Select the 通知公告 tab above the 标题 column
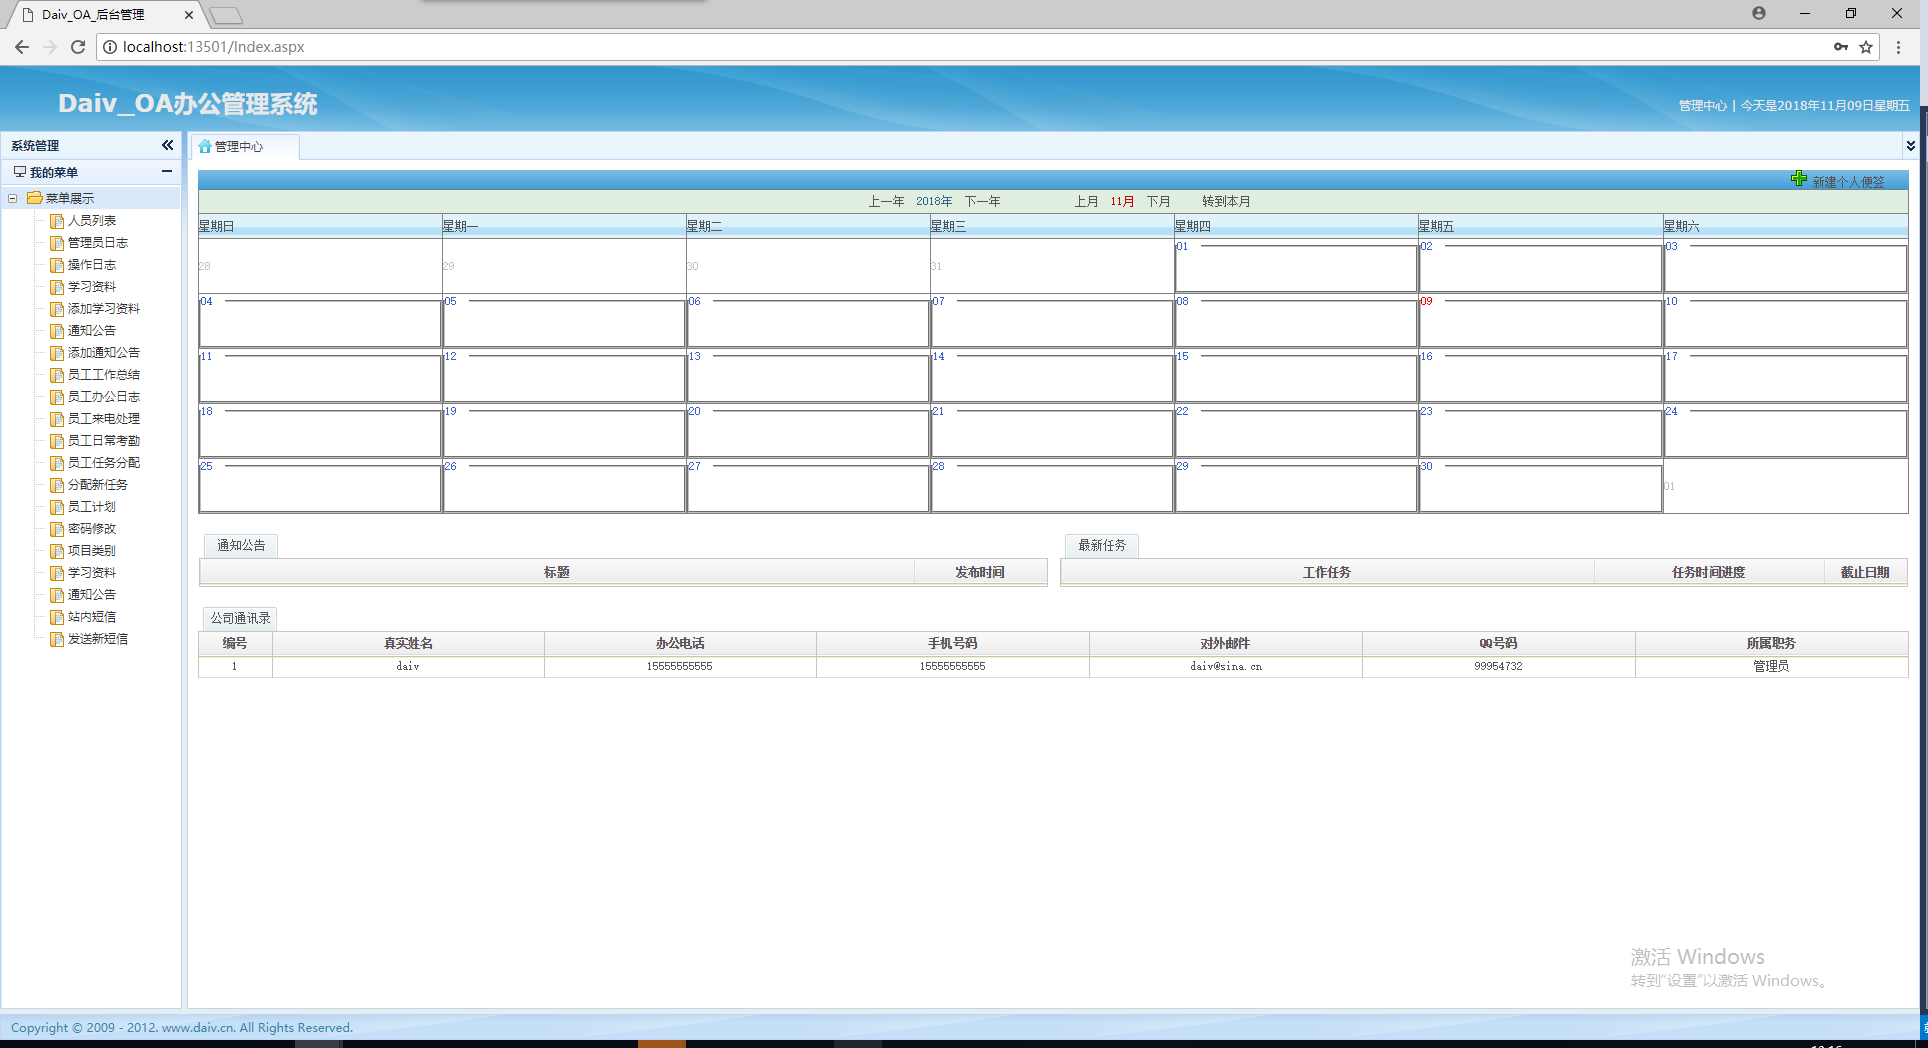 [241, 545]
